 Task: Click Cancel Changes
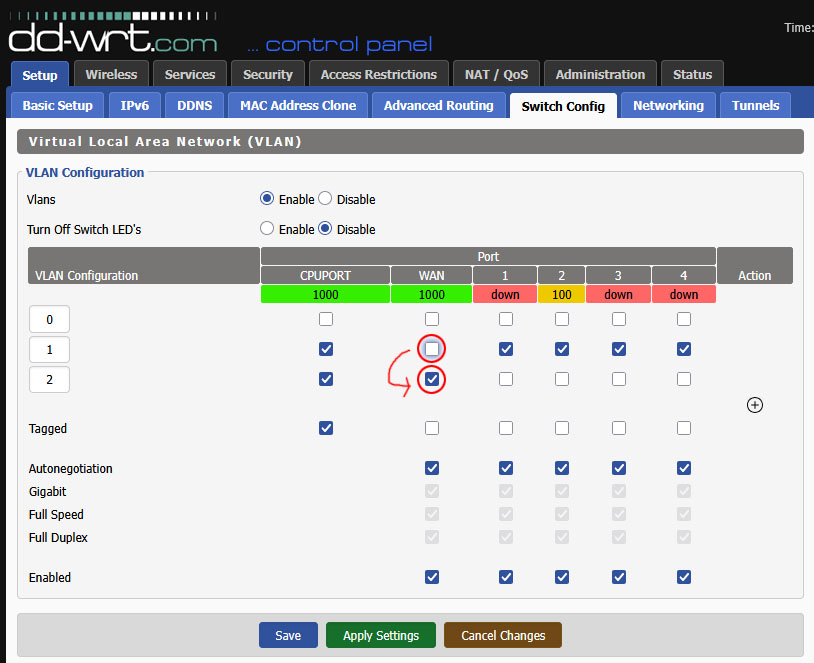(x=502, y=635)
